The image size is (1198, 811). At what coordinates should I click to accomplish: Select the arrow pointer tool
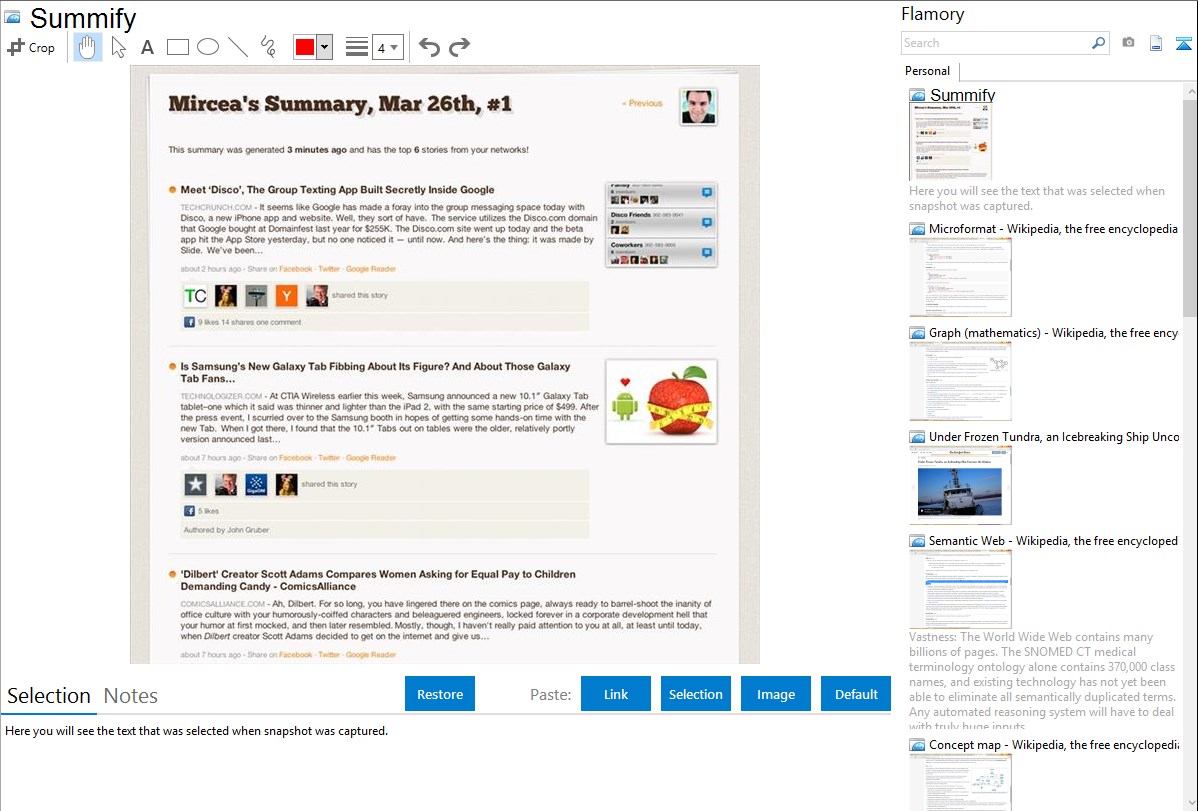[x=118, y=47]
